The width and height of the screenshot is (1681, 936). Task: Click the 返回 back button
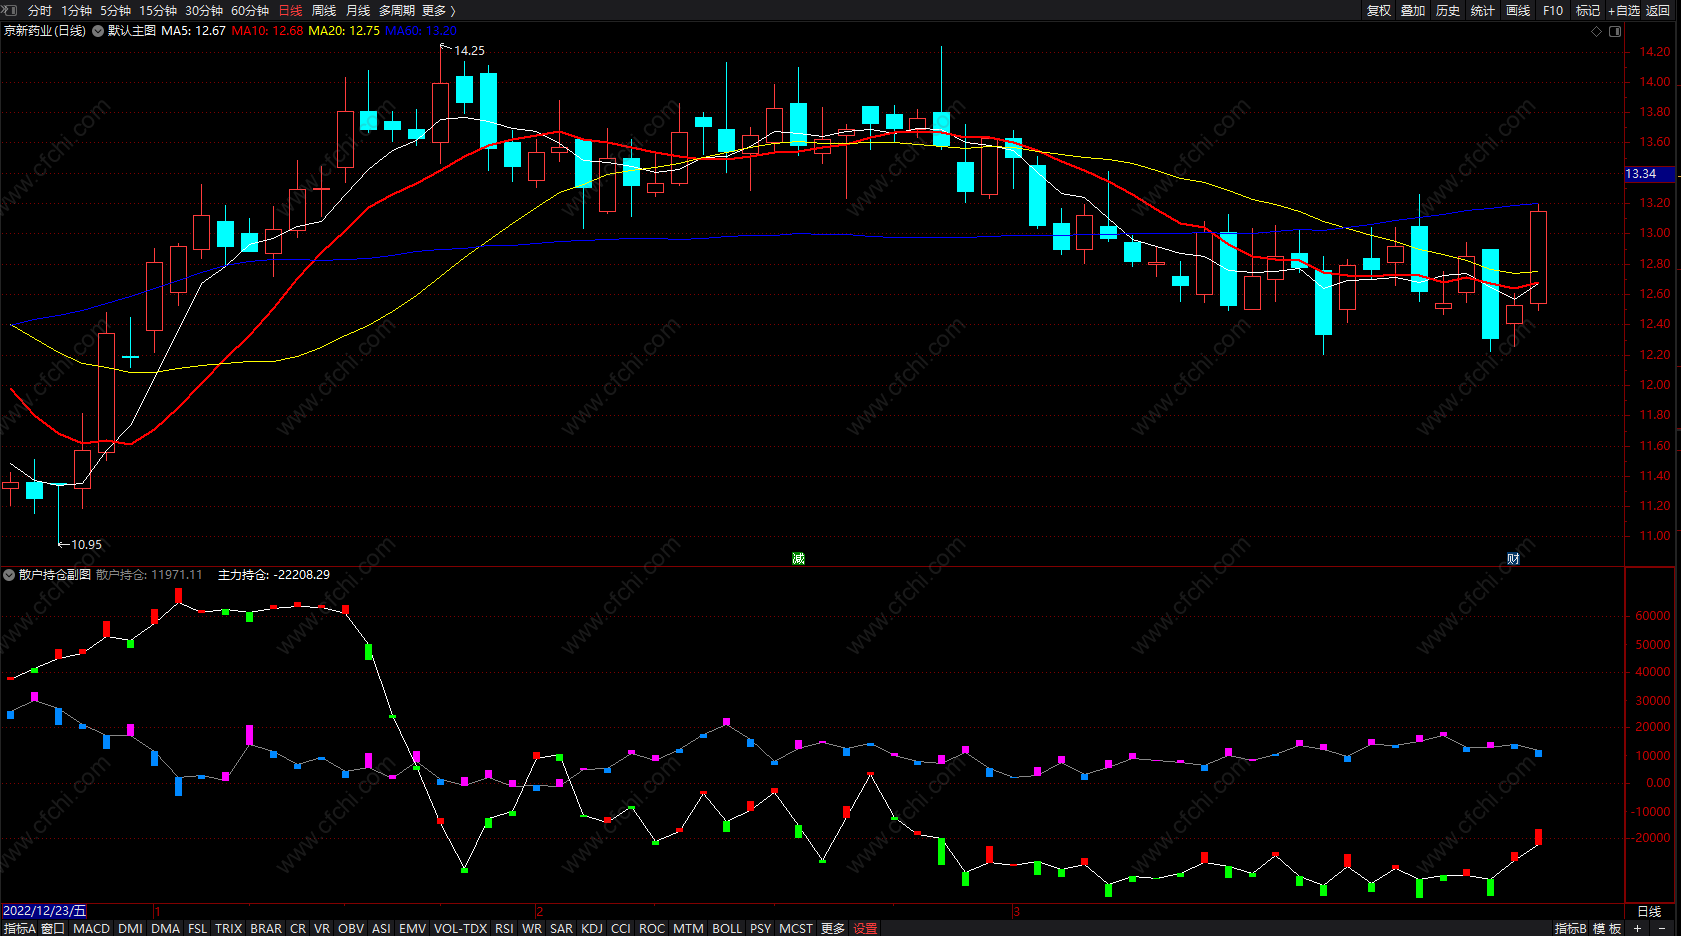coord(1658,10)
